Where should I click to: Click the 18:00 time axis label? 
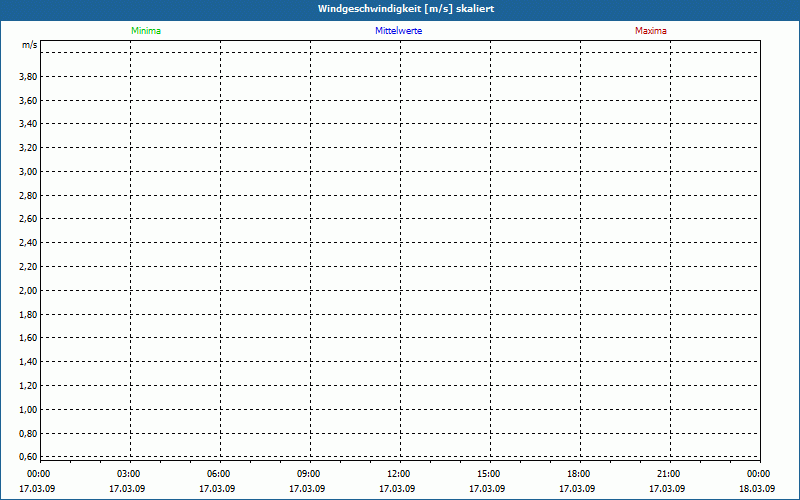coord(579,474)
